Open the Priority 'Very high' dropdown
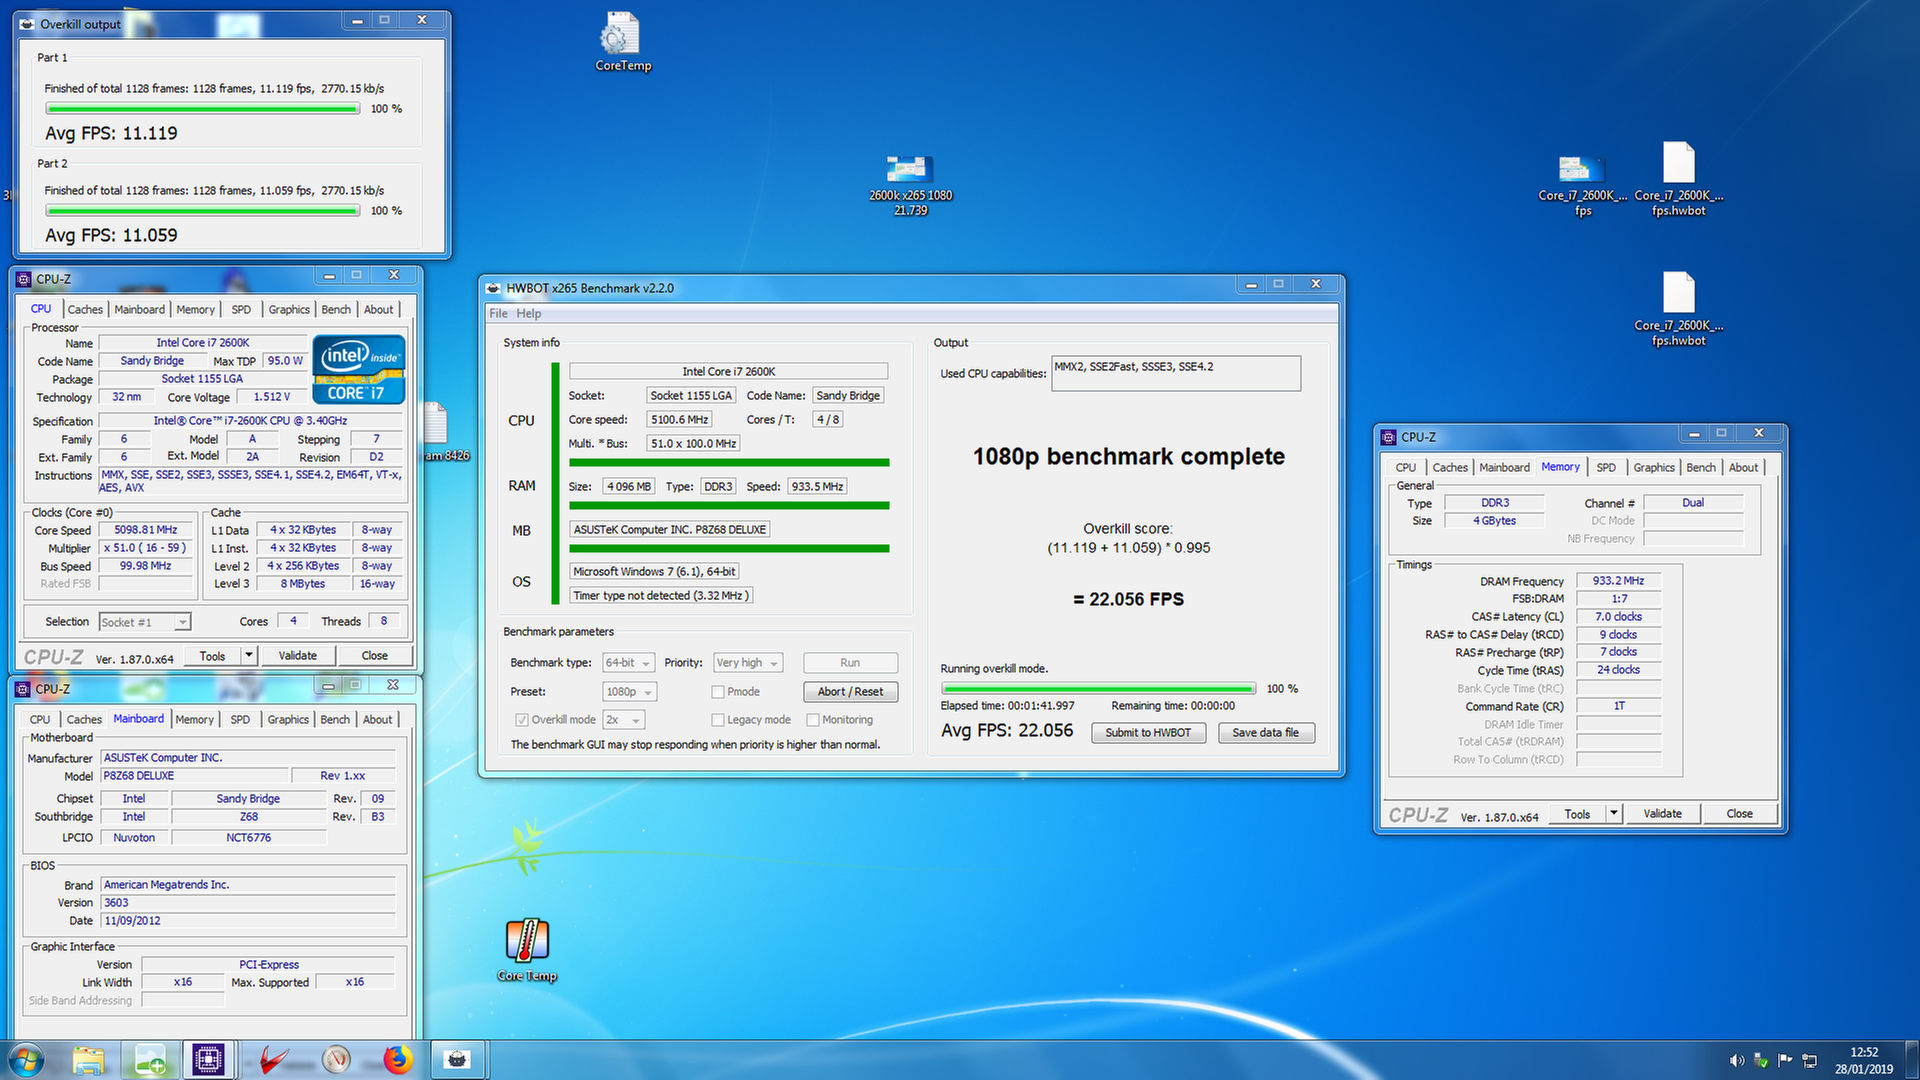 pyautogui.click(x=747, y=663)
